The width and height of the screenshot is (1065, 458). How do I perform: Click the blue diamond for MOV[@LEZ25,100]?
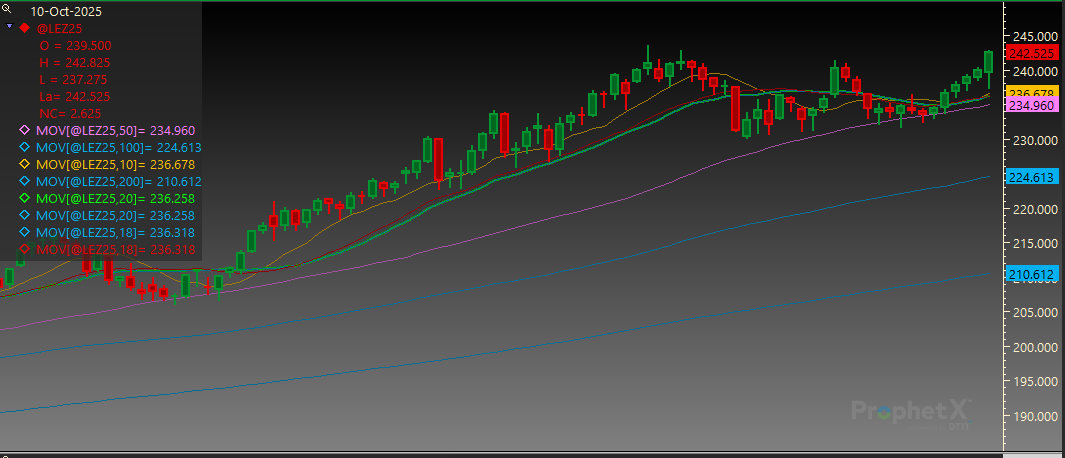click(25, 147)
